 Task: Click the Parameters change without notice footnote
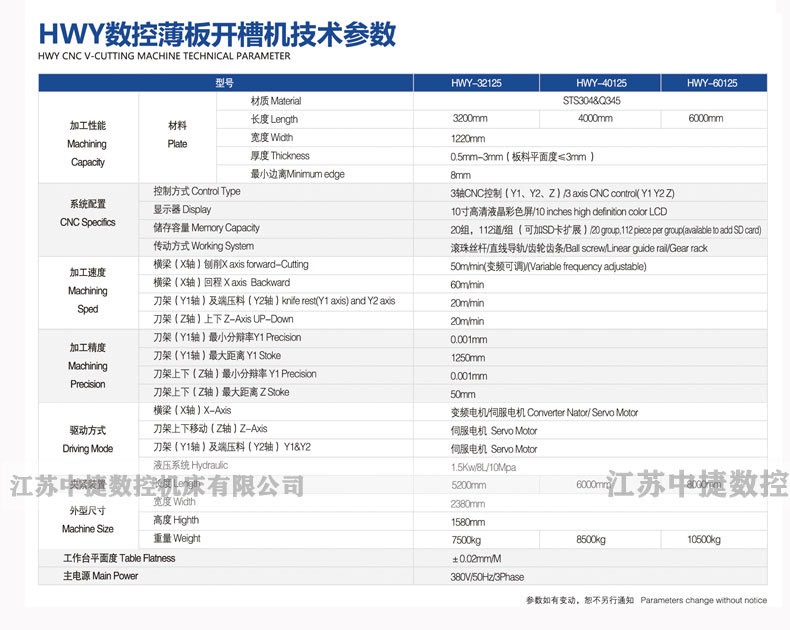coord(703,600)
